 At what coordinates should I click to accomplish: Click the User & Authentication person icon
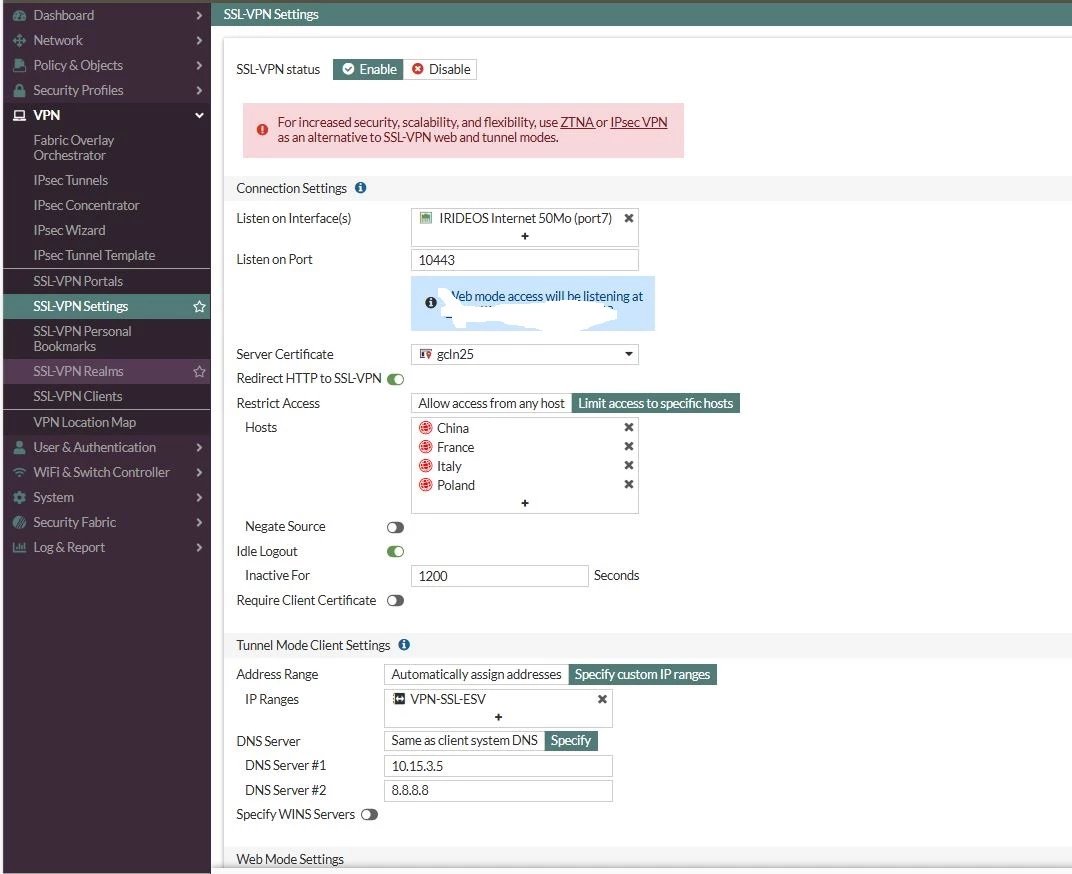[19, 447]
